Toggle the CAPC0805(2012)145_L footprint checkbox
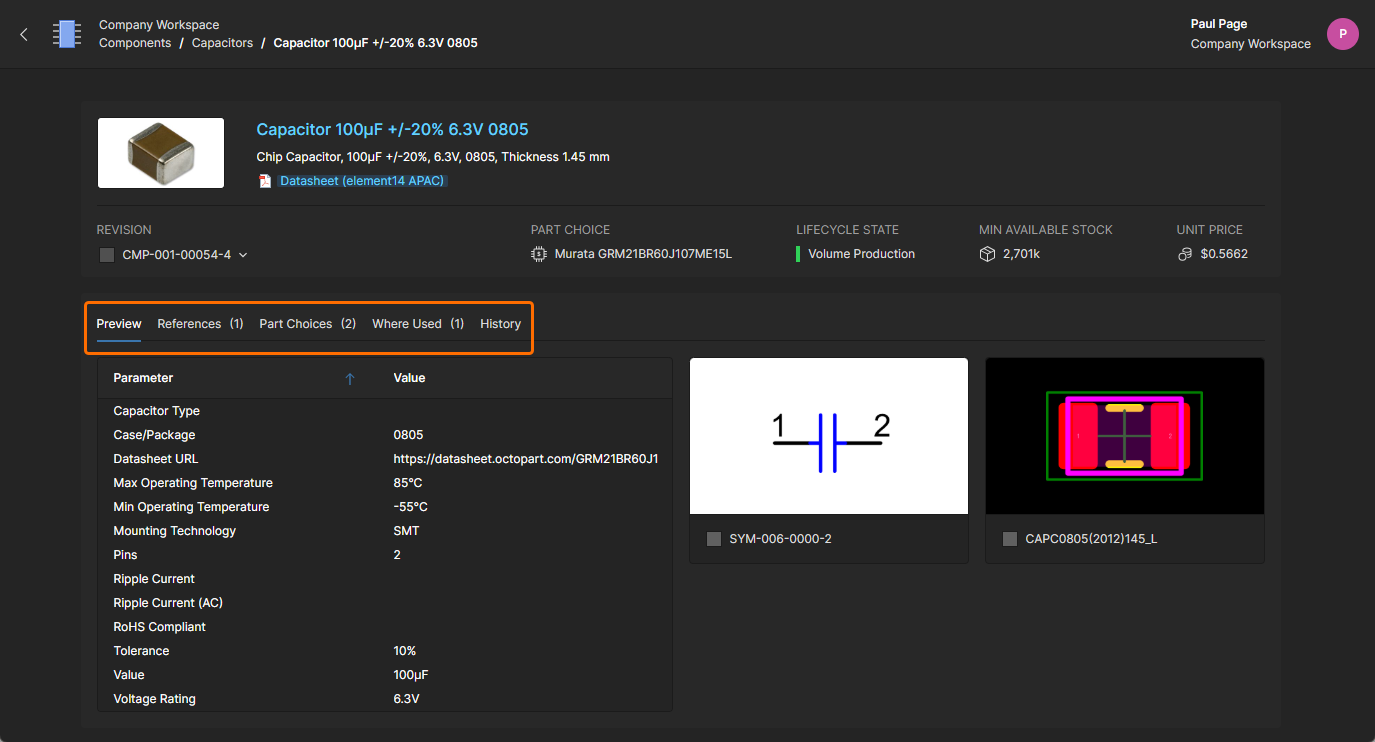This screenshot has width=1375, height=742. (x=1010, y=539)
